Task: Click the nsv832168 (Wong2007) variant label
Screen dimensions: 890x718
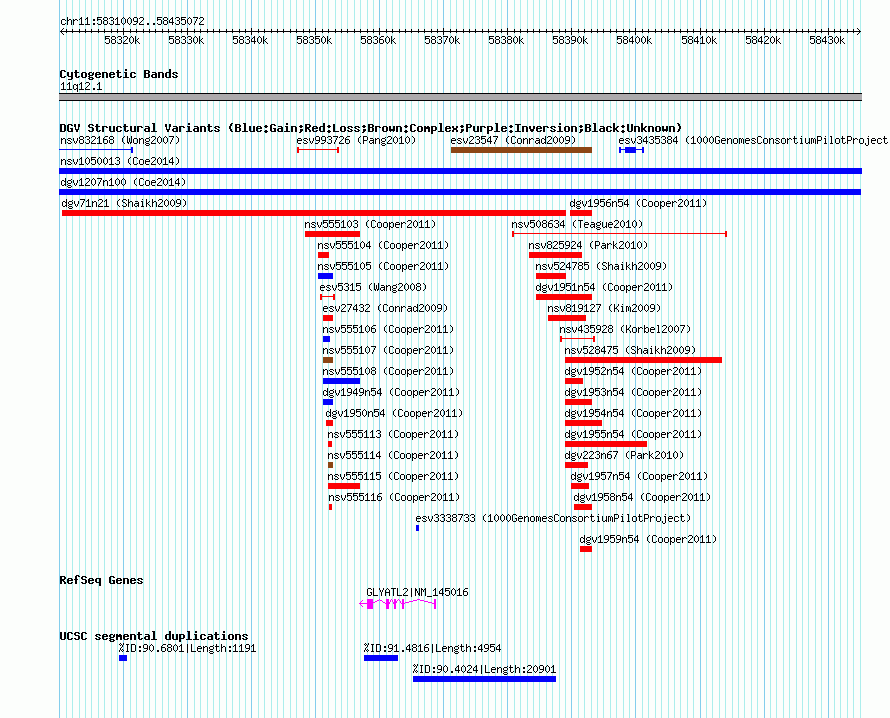Action: tap(120, 140)
